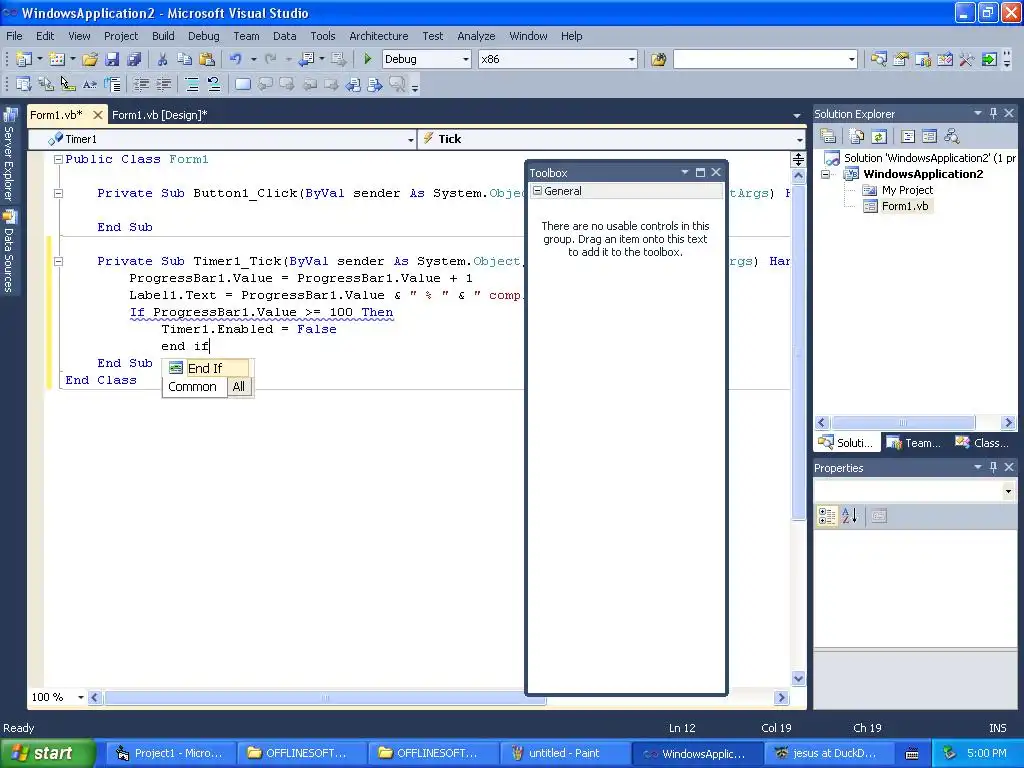Save the current file with the floppy icon

(112, 59)
